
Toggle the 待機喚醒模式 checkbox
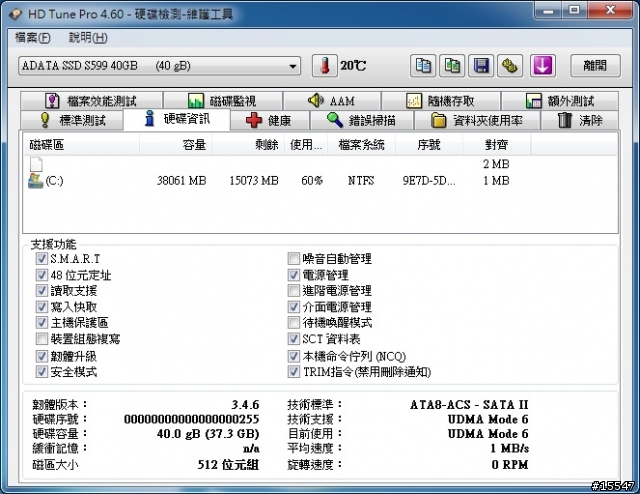pos(293,323)
